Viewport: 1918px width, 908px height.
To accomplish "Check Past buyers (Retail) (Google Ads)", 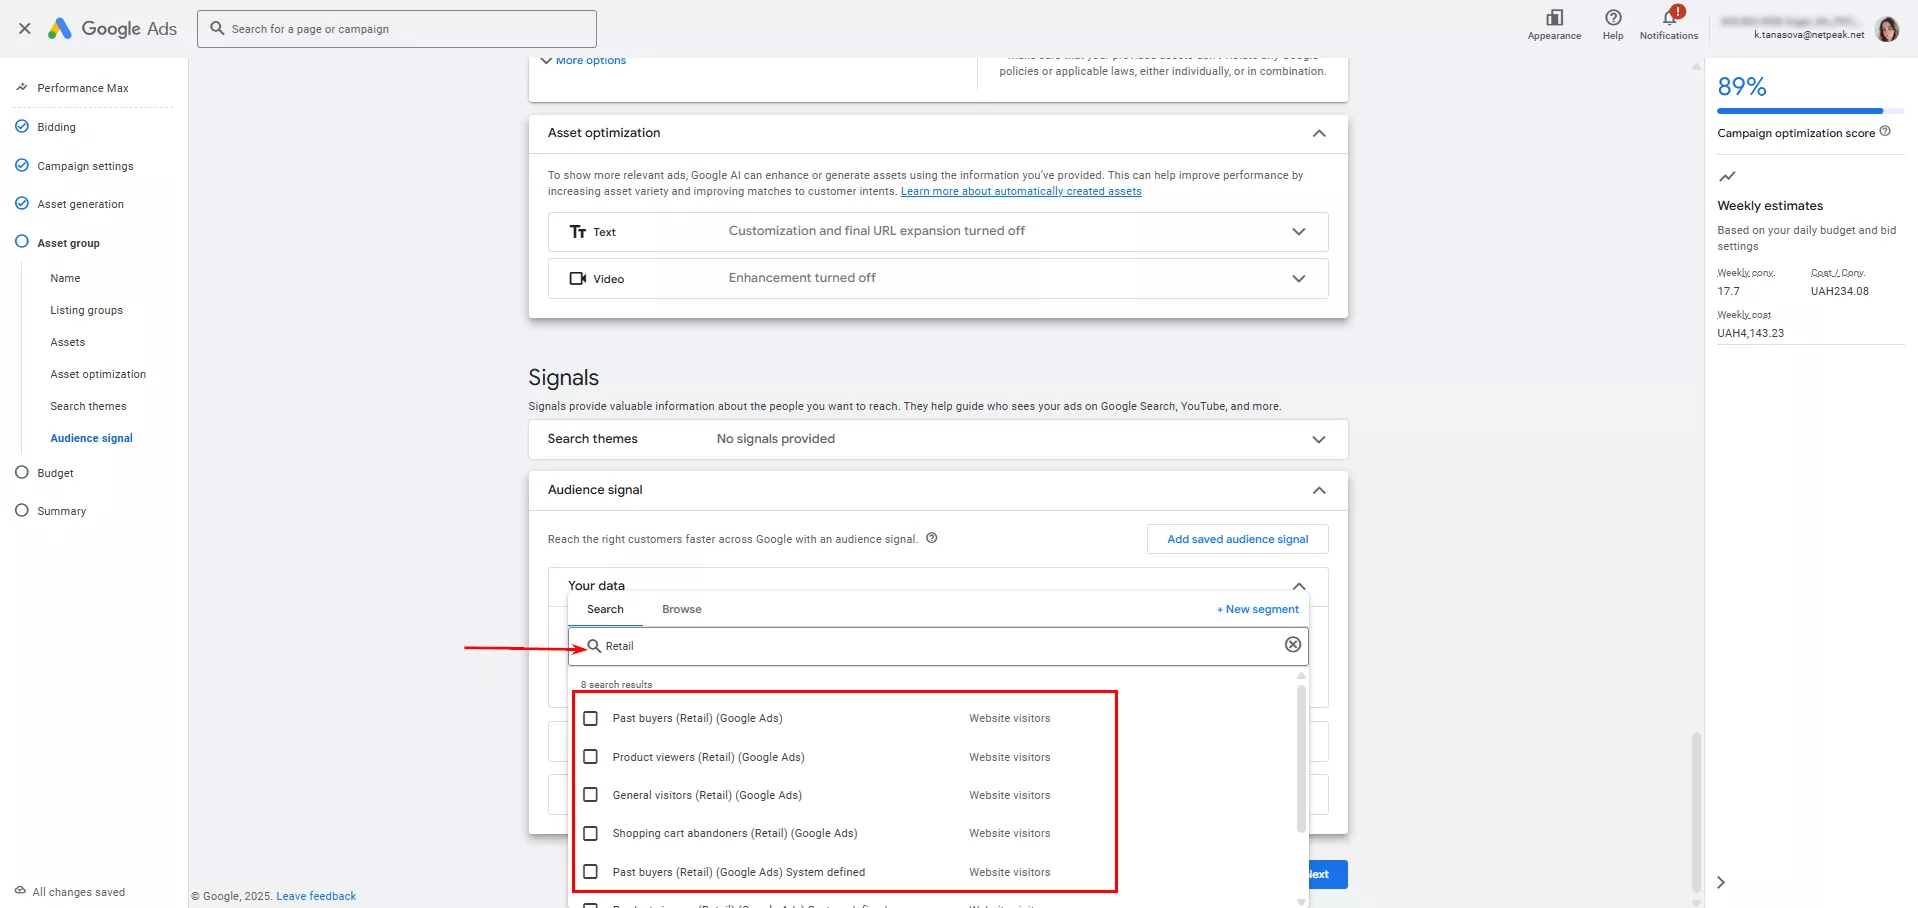I will click(x=591, y=719).
